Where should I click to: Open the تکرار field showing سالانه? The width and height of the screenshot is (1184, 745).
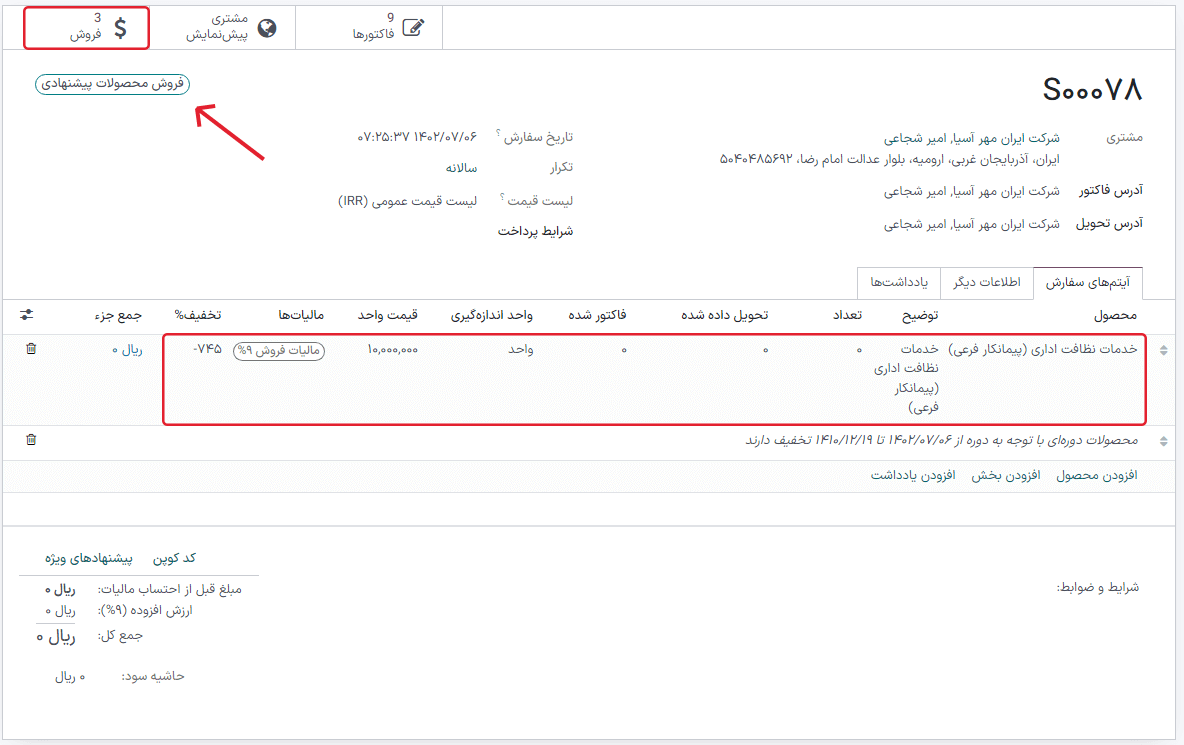coord(461,168)
